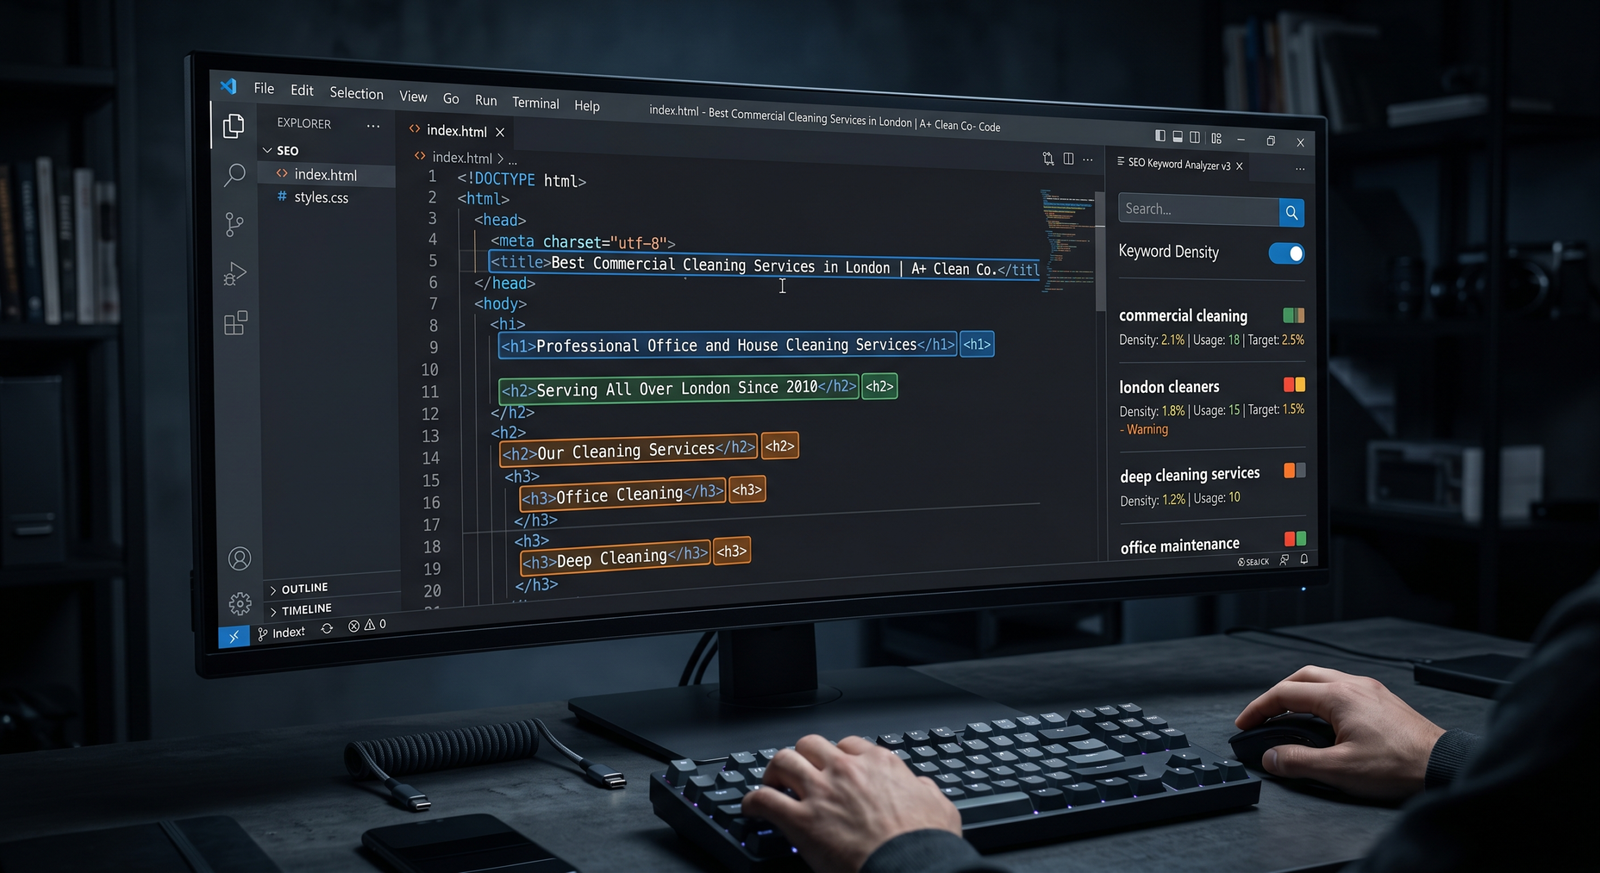Open errors and warnings indicator
Viewport: 1600px width, 873px height.
click(367, 625)
